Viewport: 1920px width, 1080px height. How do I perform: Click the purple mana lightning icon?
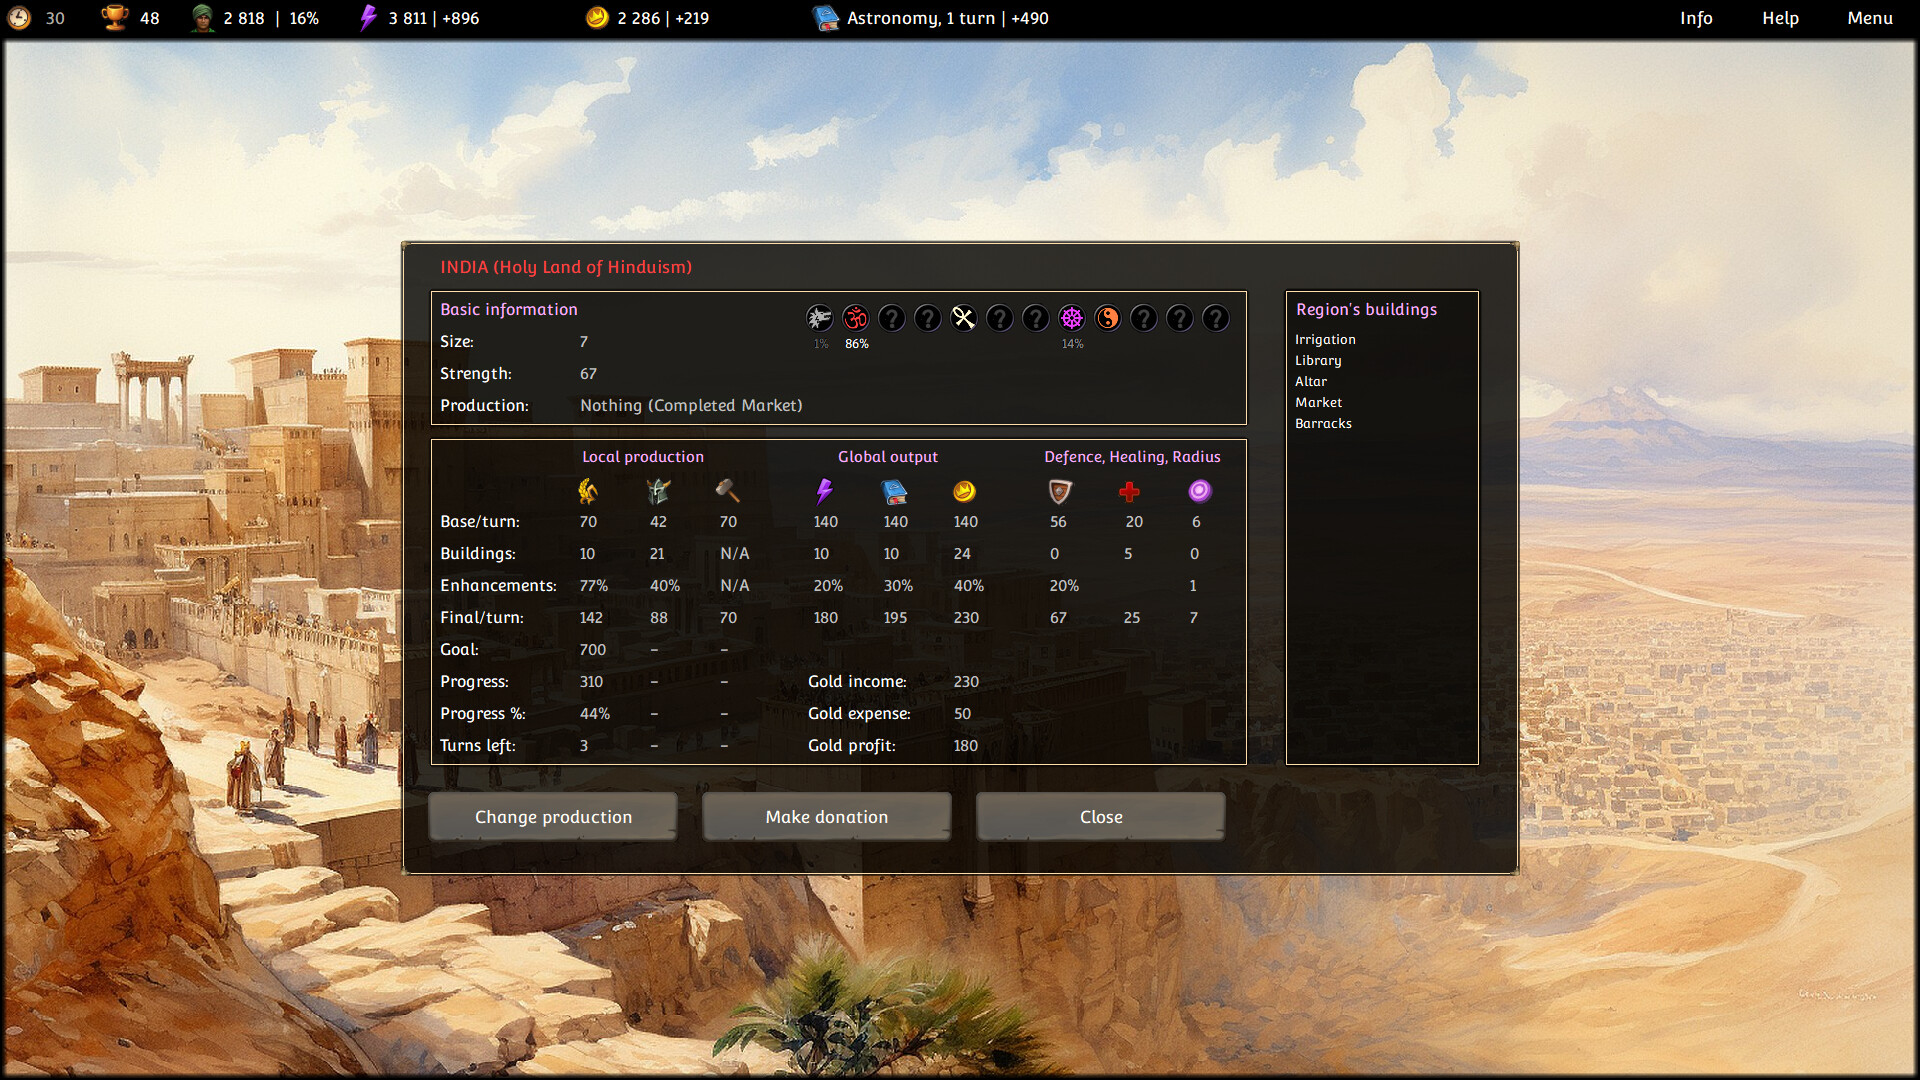coord(826,490)
